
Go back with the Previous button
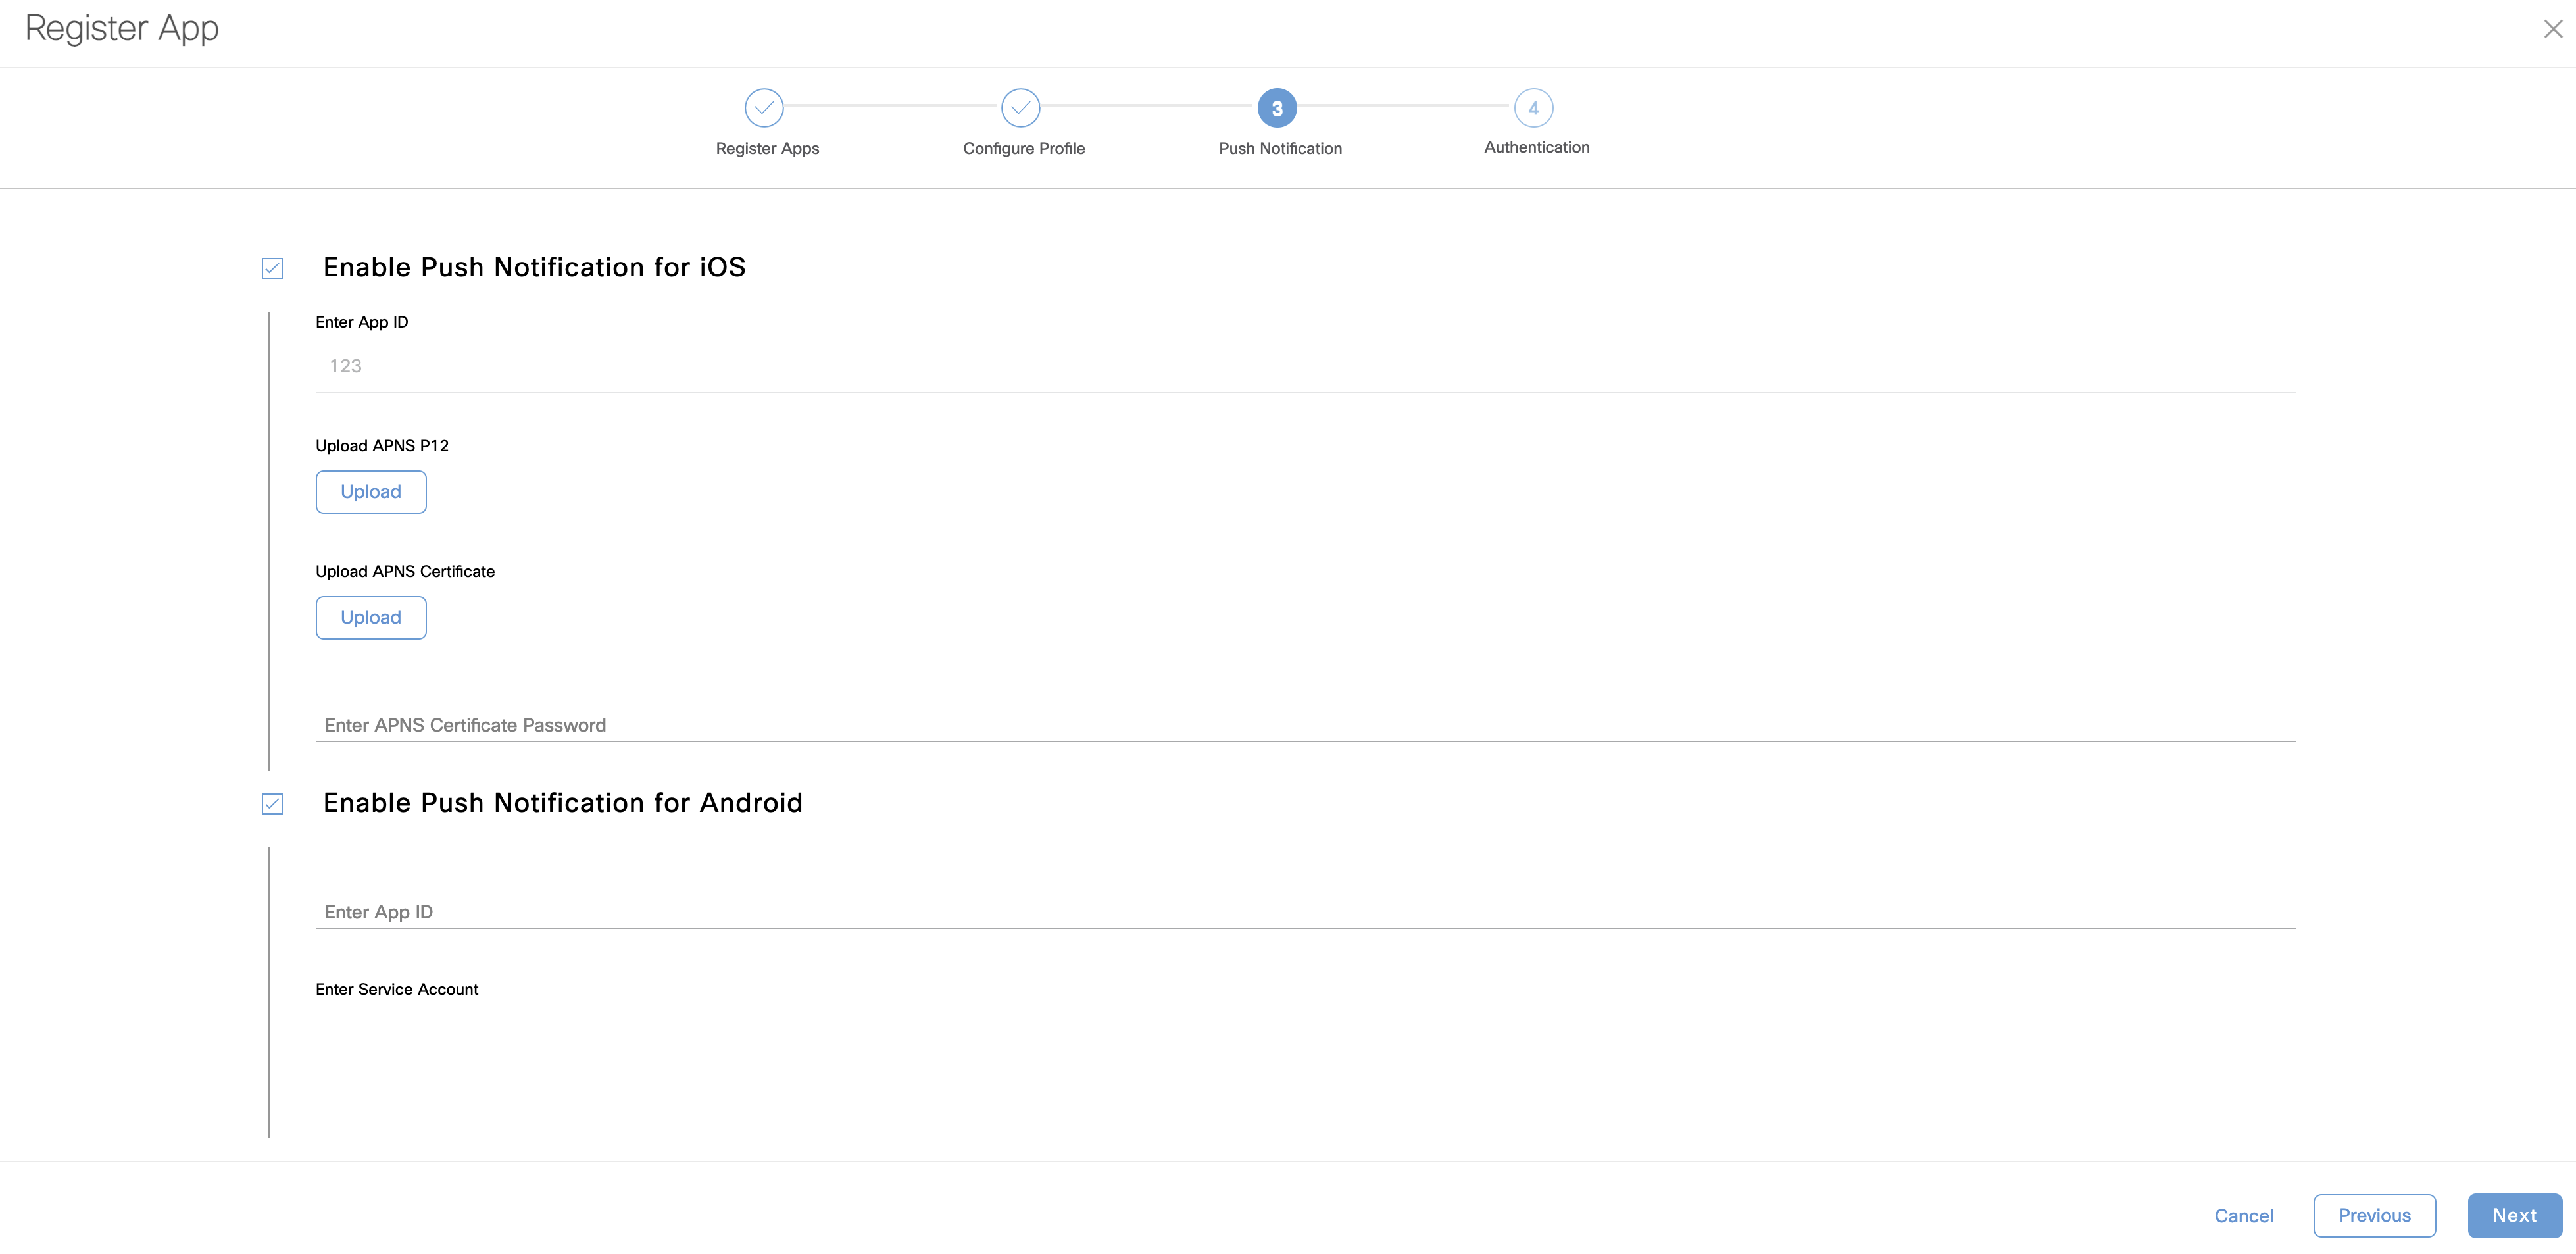click(x=2374, y=1216)
